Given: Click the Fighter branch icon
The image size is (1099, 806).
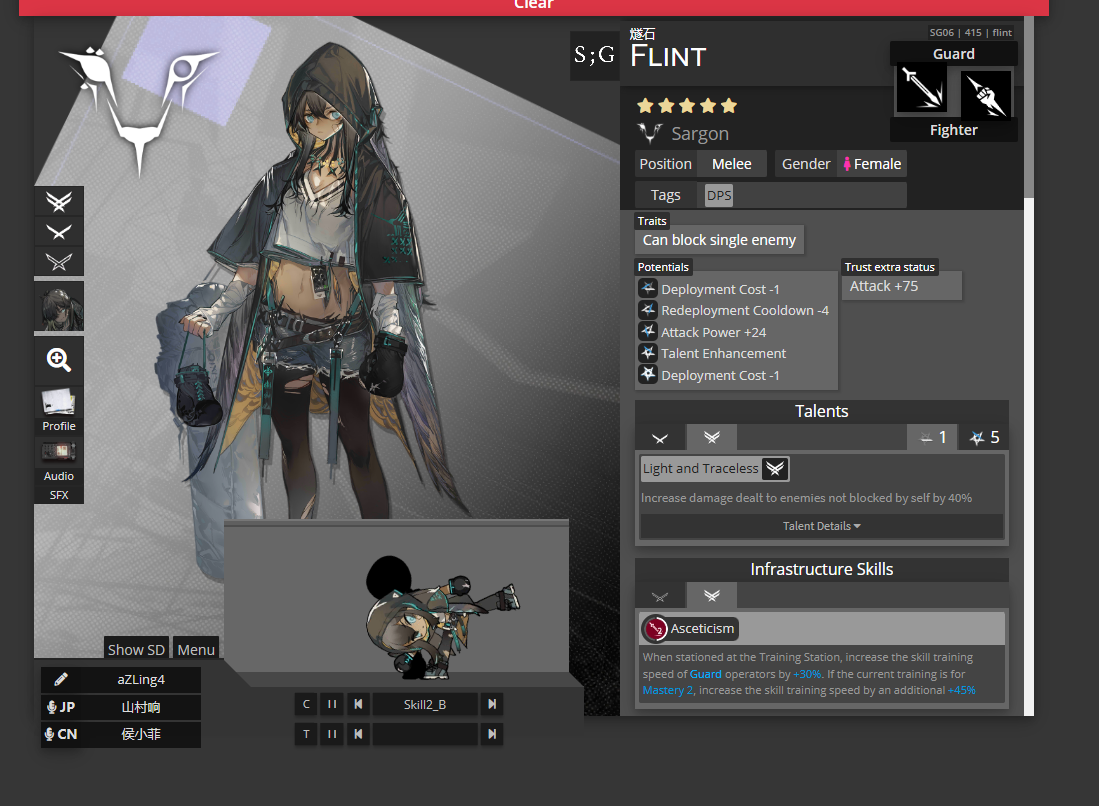Looking at the screenshot, I should point(986,94).
